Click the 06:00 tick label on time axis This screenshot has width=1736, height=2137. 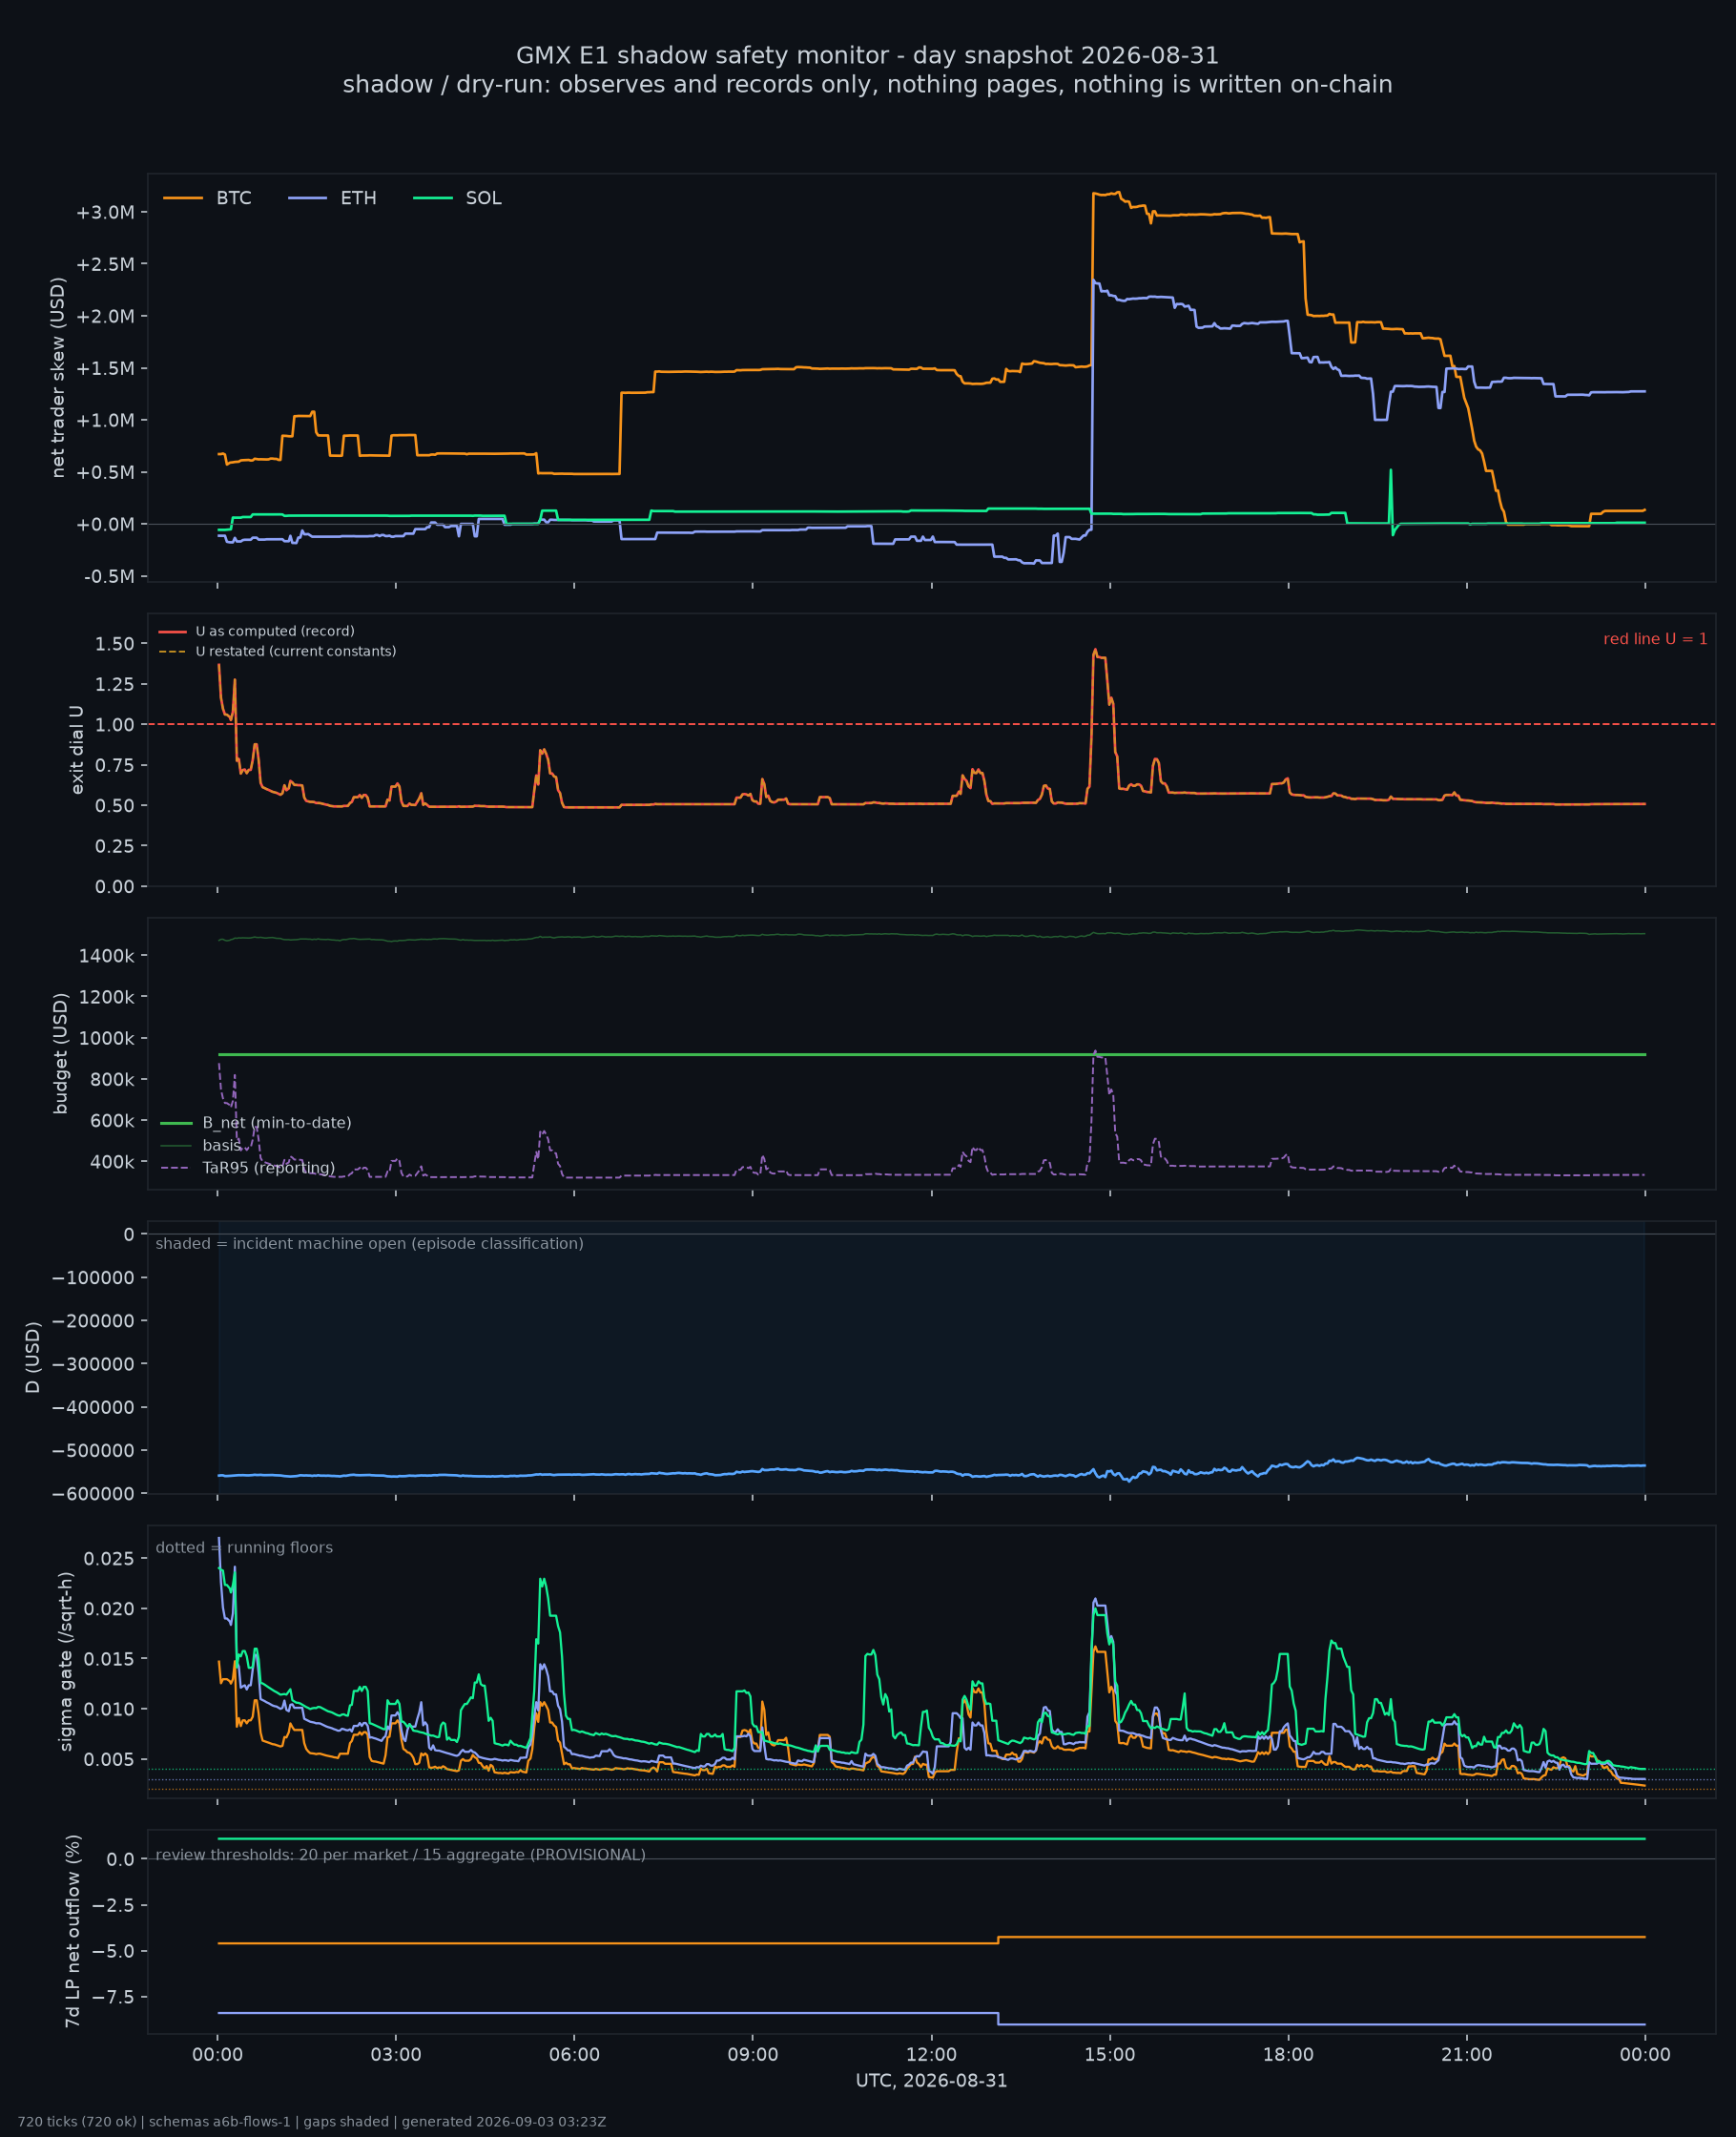[x=574, y=2055]
